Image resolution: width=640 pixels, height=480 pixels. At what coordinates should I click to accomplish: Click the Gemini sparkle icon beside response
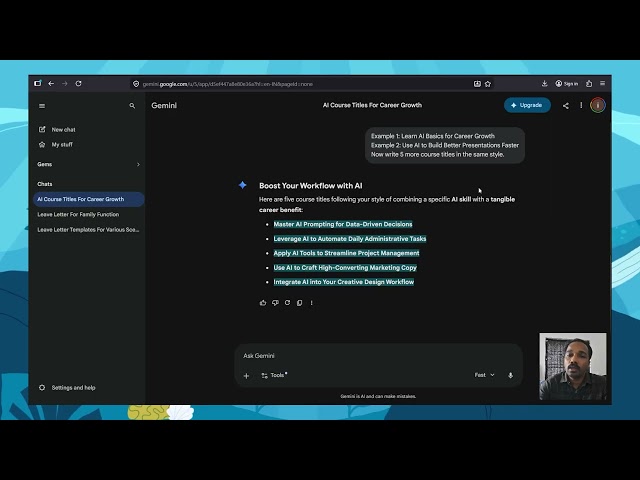(242, 185)
